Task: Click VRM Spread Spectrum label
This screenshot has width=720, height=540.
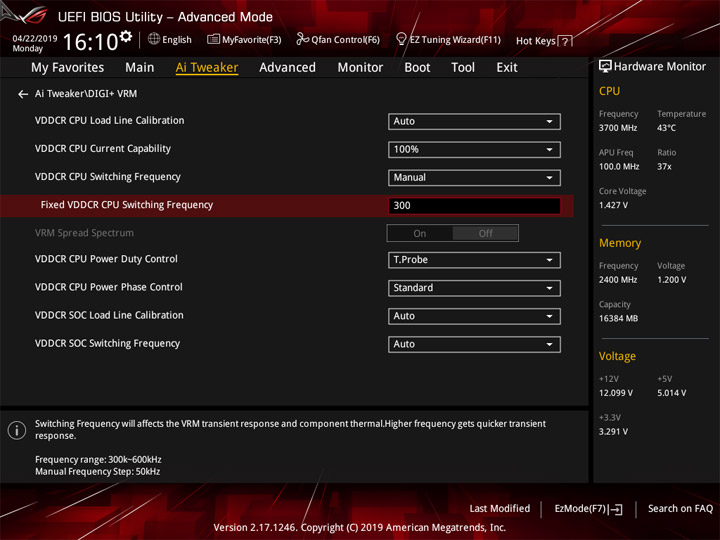Action: click(84, 233)
